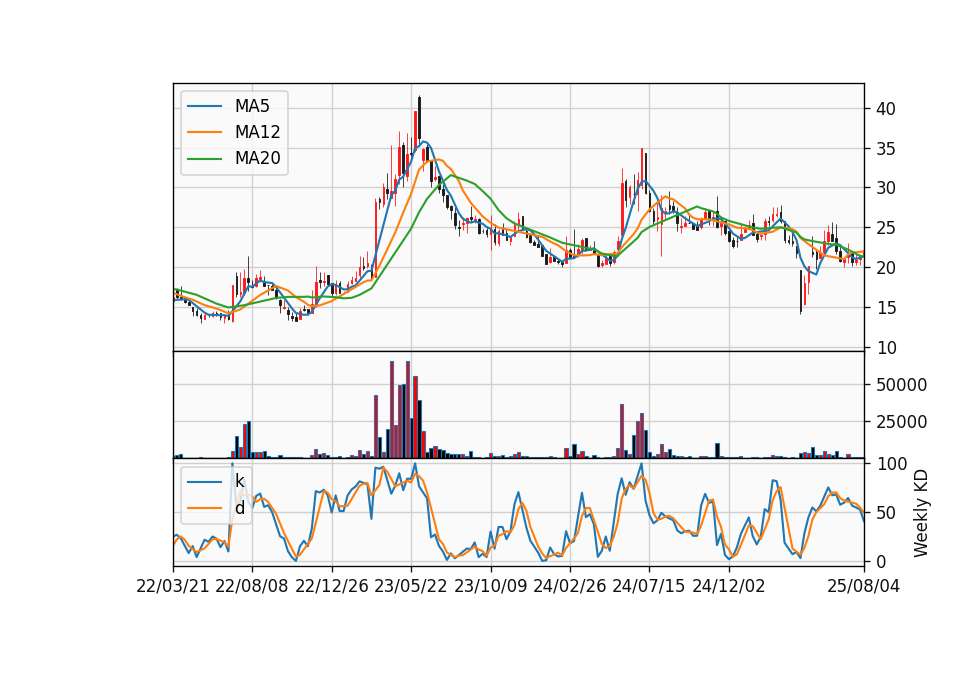
Task: Click the date label 23/05/22
Action: pos(411,586)
